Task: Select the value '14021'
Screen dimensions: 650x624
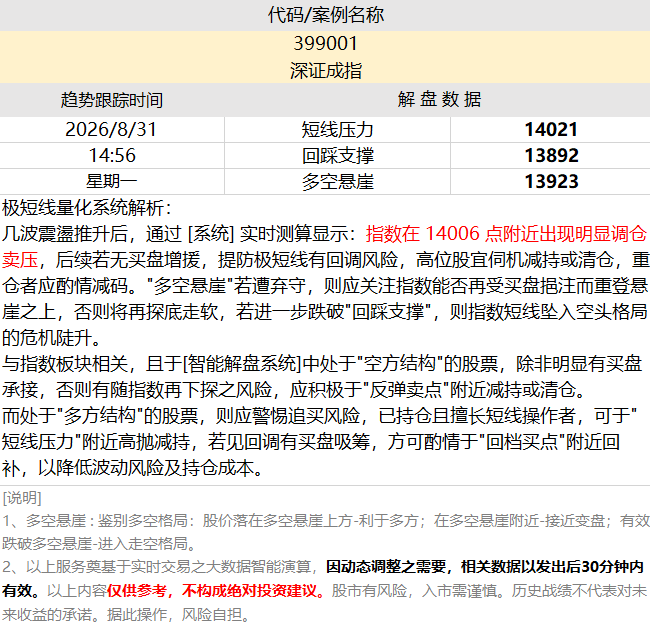Action: tap(551, 130)
